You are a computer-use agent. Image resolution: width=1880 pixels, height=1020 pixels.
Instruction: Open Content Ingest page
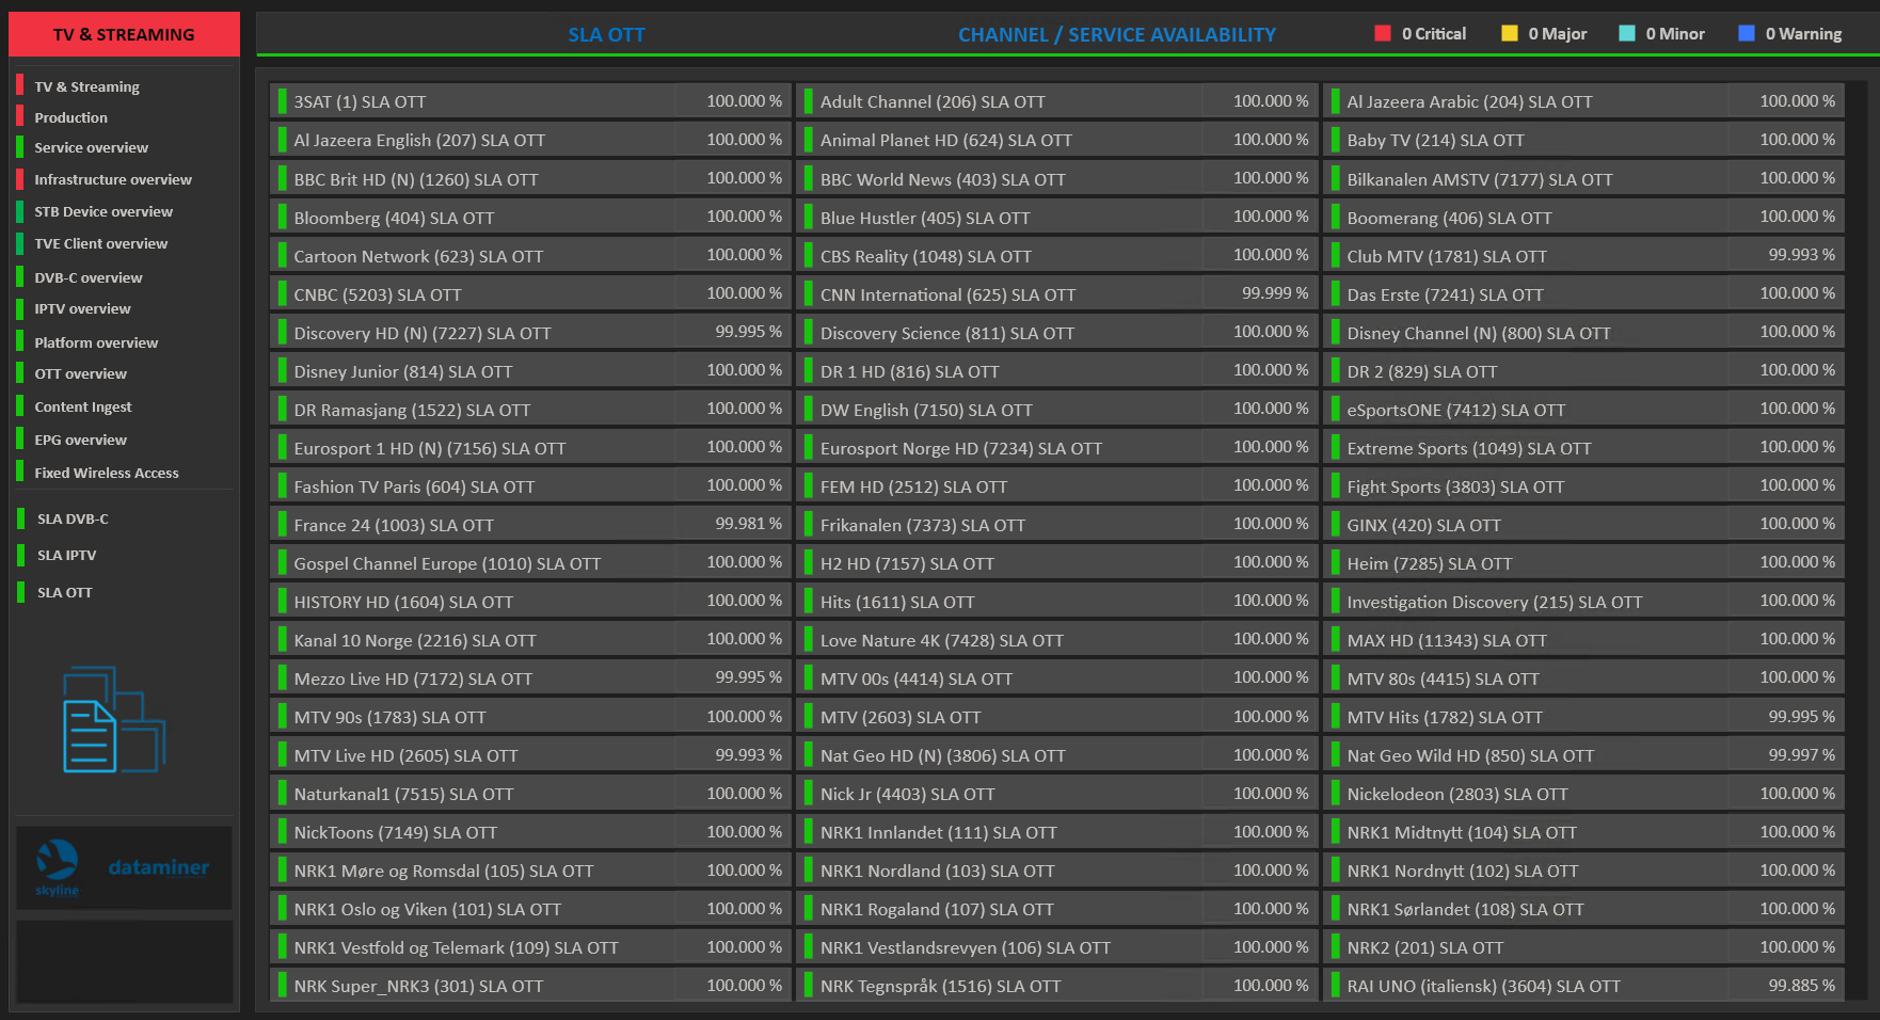(83, 407)
